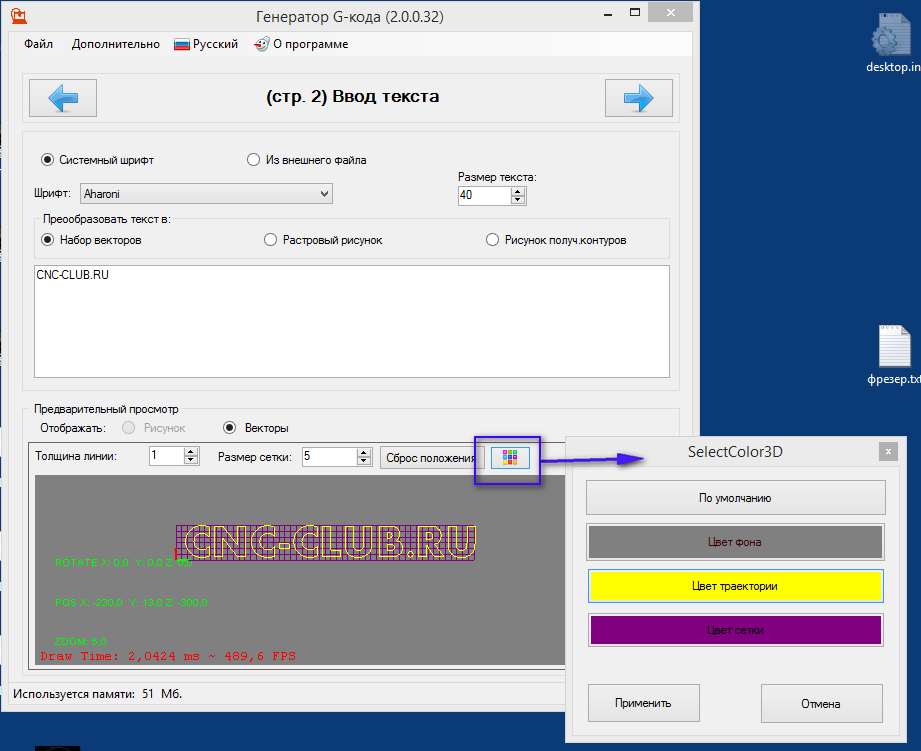Open the О программе menu
Image resolution: width=921 pixels, height=751 pixels.
[301, 44]
